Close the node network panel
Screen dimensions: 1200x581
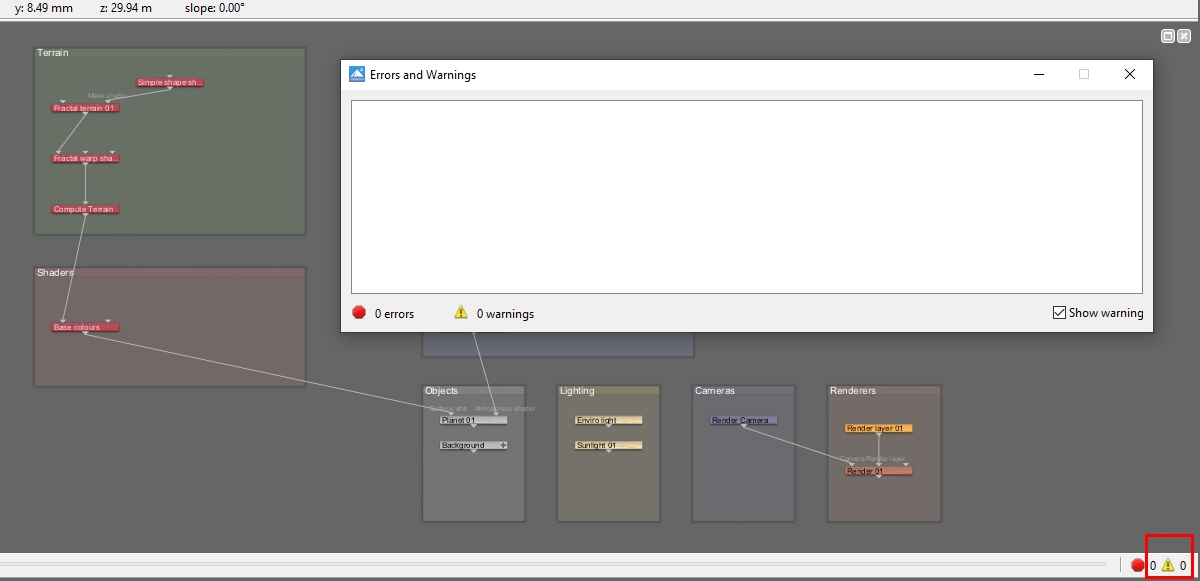[1183, 36]
